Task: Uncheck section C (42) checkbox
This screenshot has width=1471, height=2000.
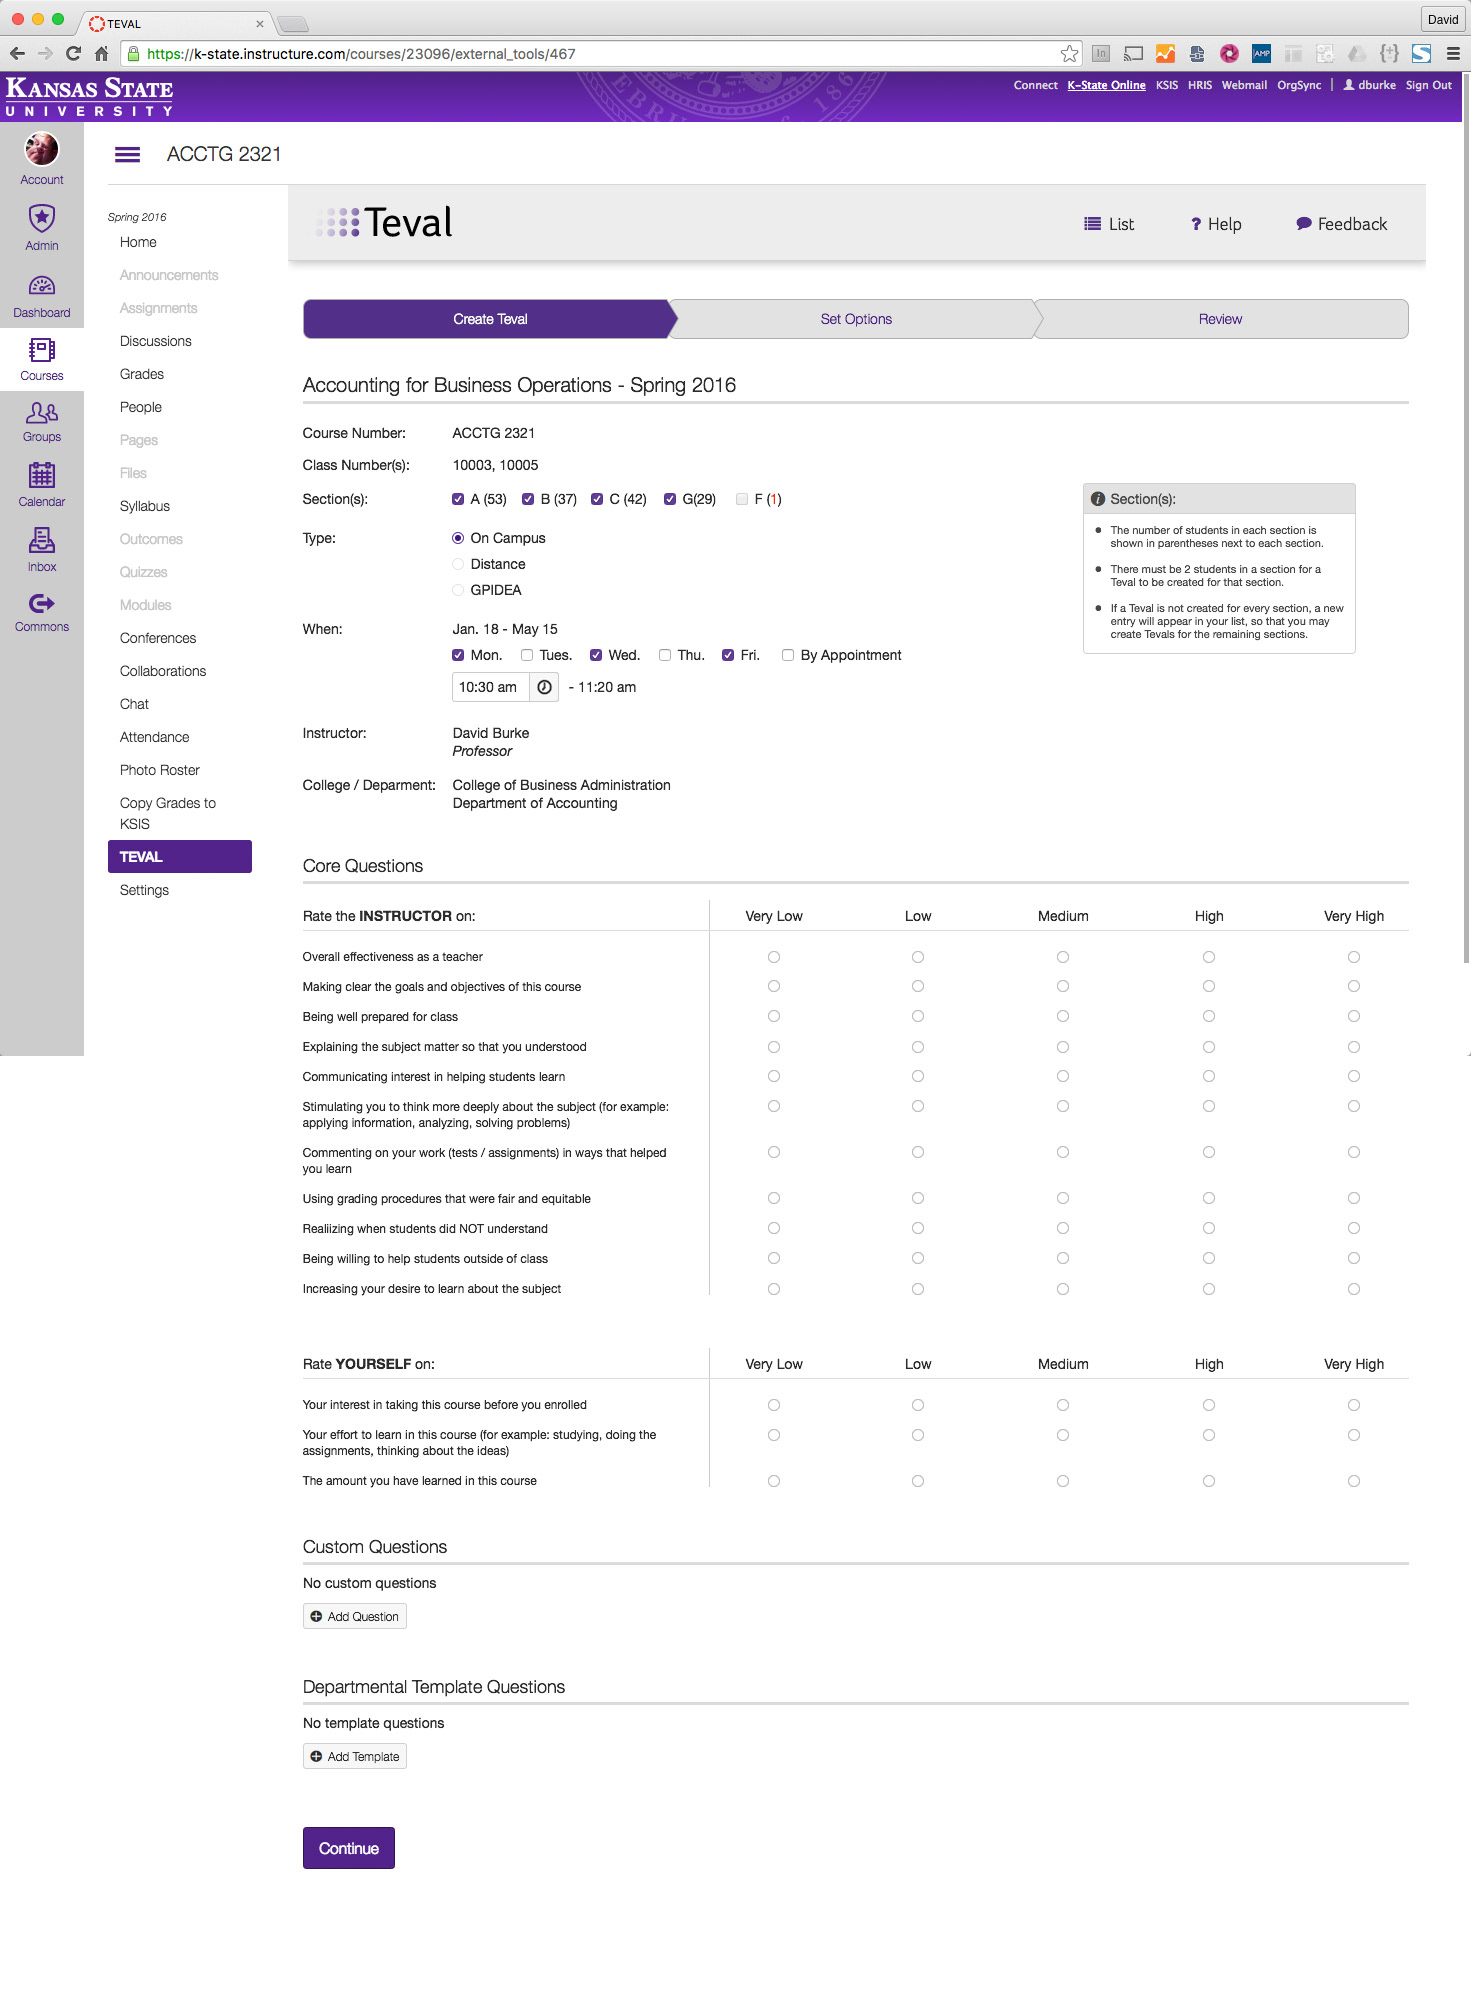Action: (x=597, y=499)
